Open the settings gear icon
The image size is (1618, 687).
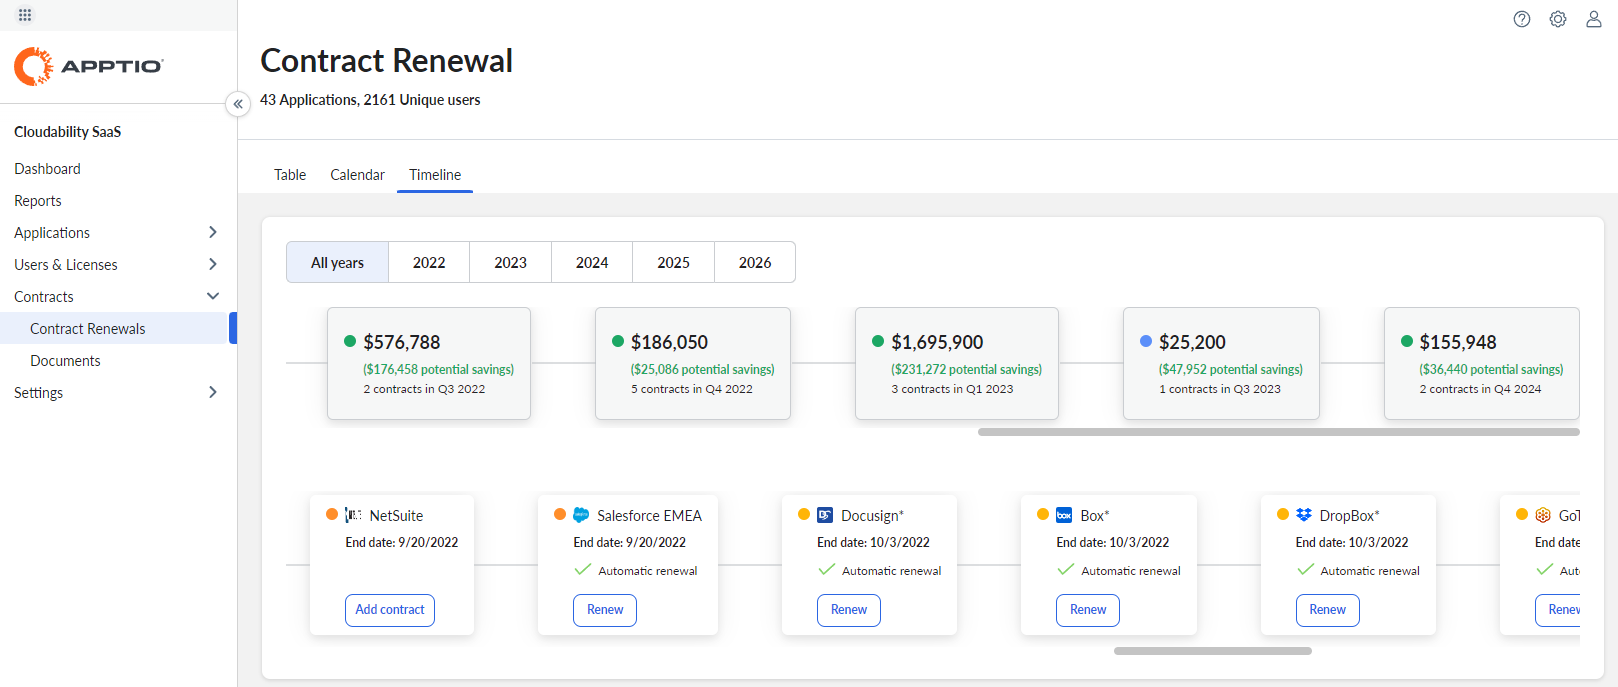pyautogui.click(x=1558, y=19)
